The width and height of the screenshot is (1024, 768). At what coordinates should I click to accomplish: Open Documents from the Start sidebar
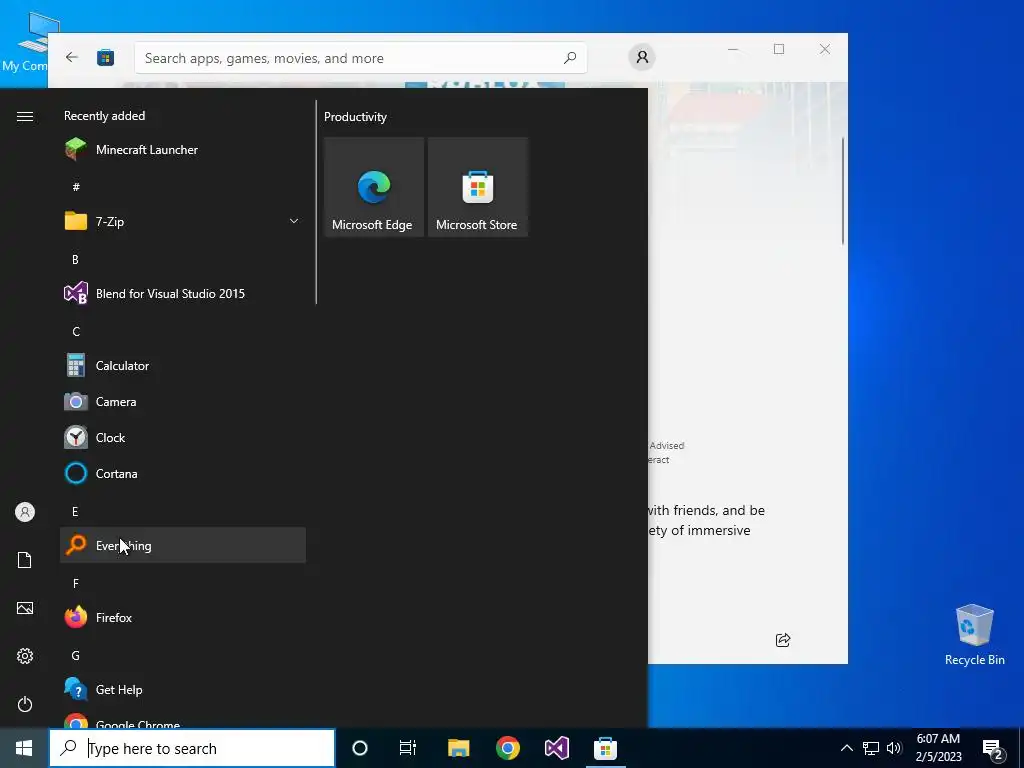[25, 560]
